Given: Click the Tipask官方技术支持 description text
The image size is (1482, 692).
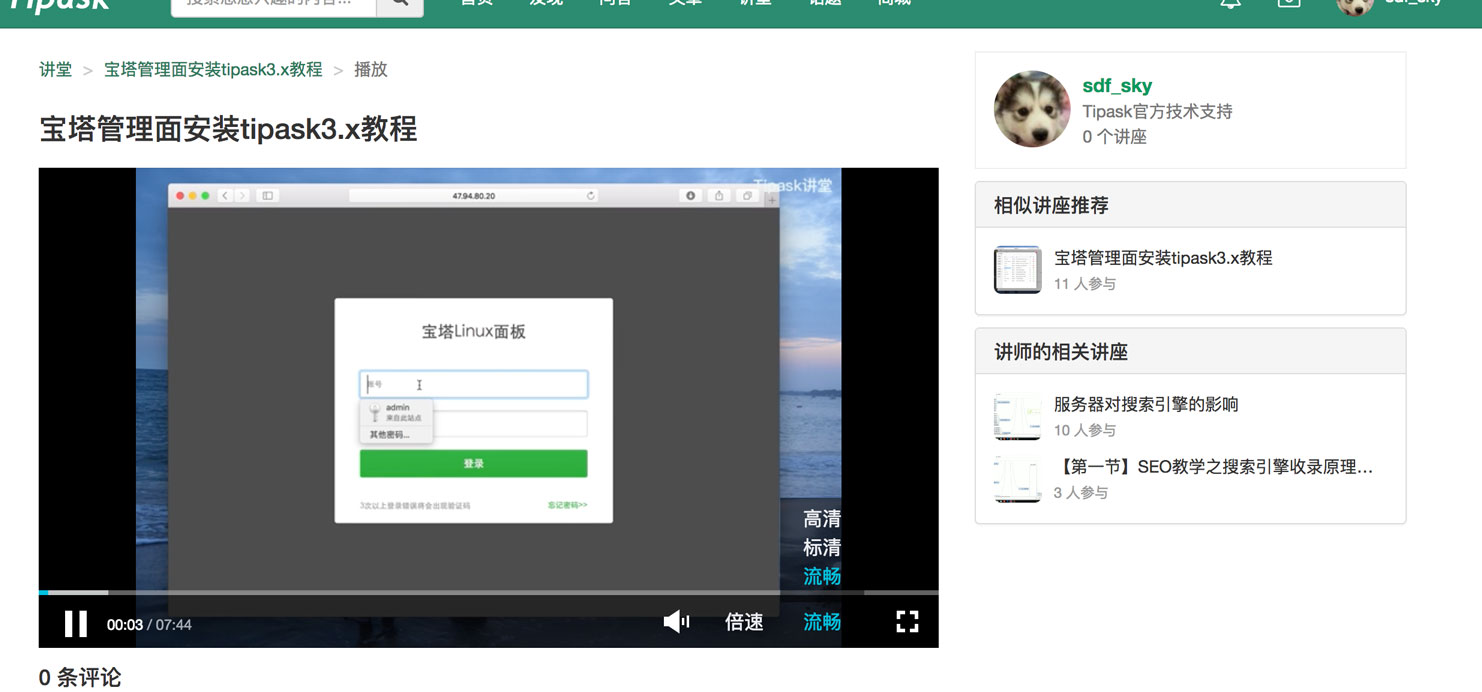Looking at the screenshot, I should tap(1157, 111).
